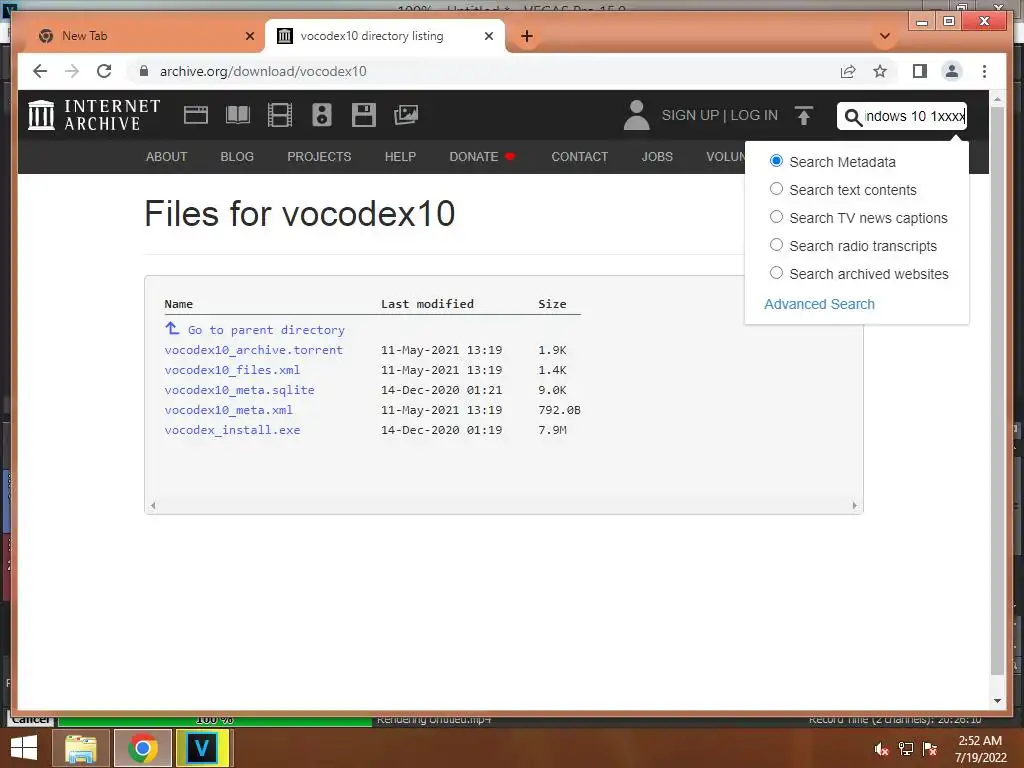
Task: Click the Chrome taskbar icon
Action: pos(142,748)
